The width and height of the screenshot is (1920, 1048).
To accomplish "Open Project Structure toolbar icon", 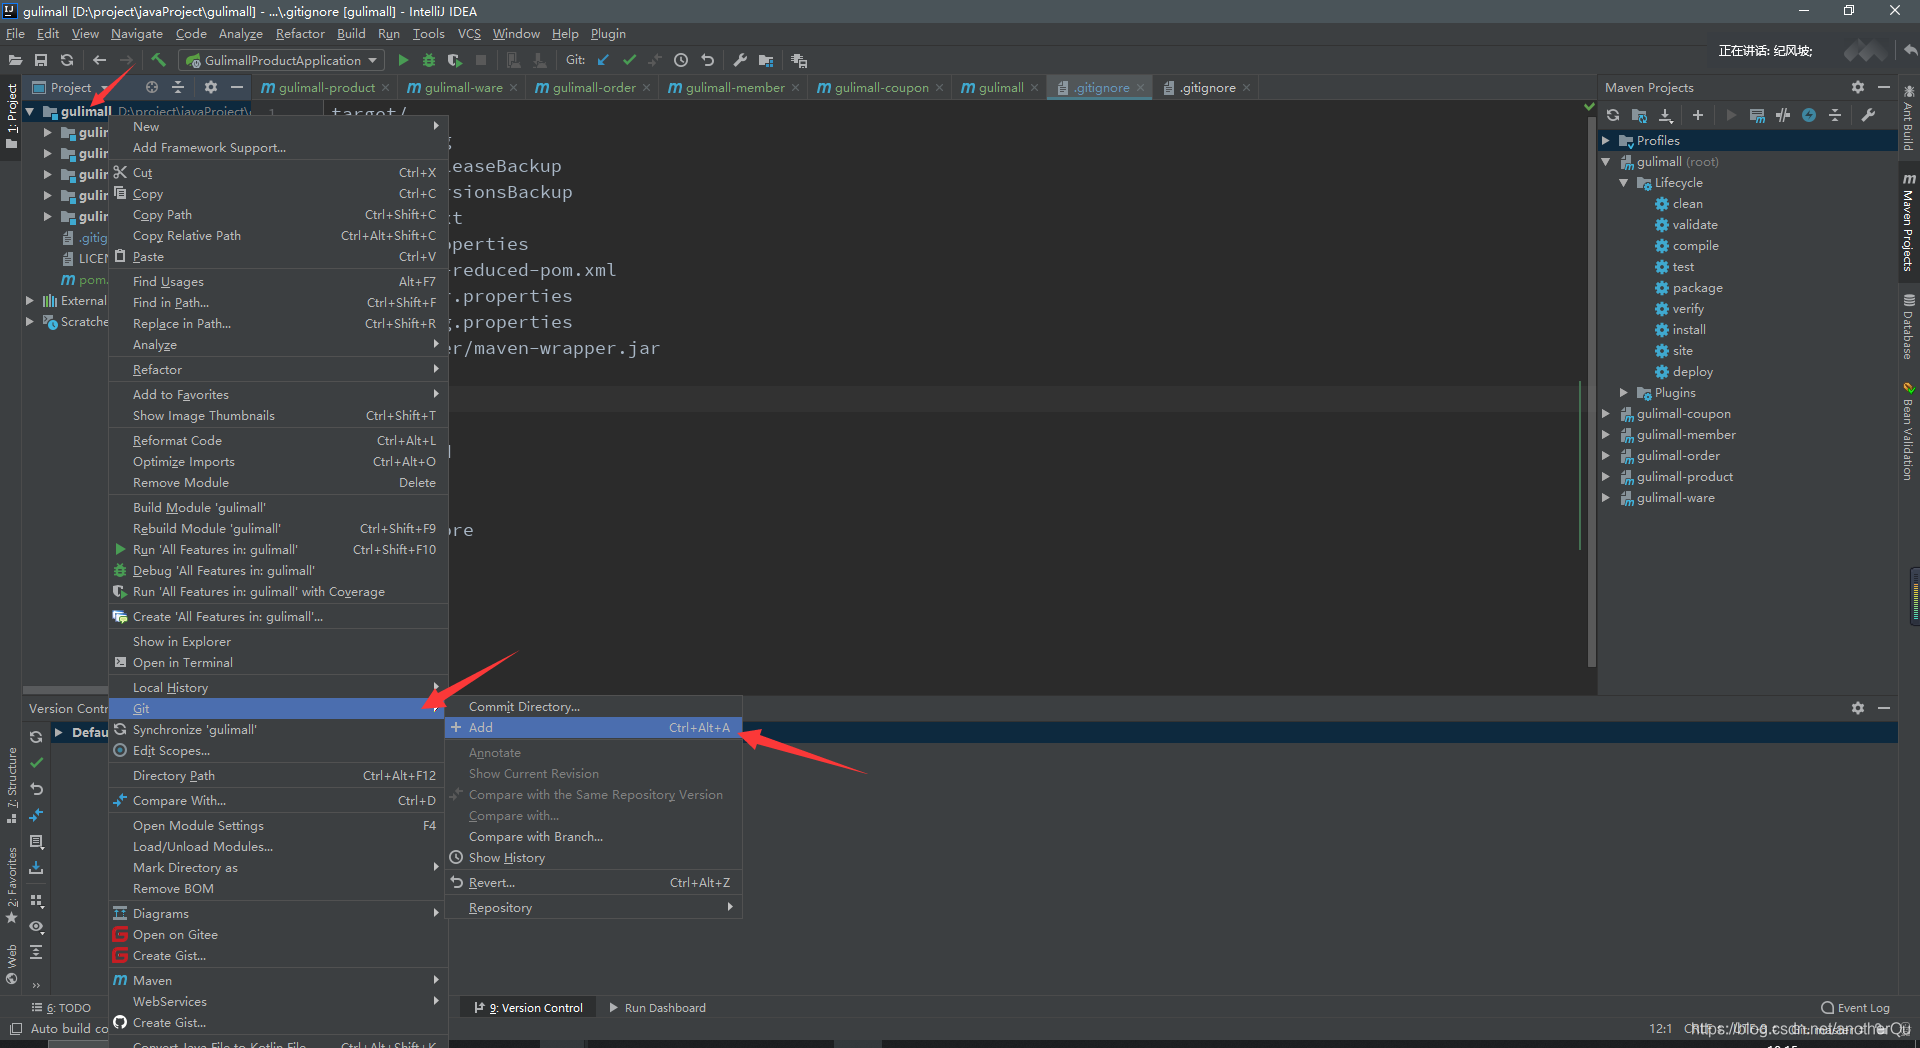I will pyautogui.click(x=766, y=60).
